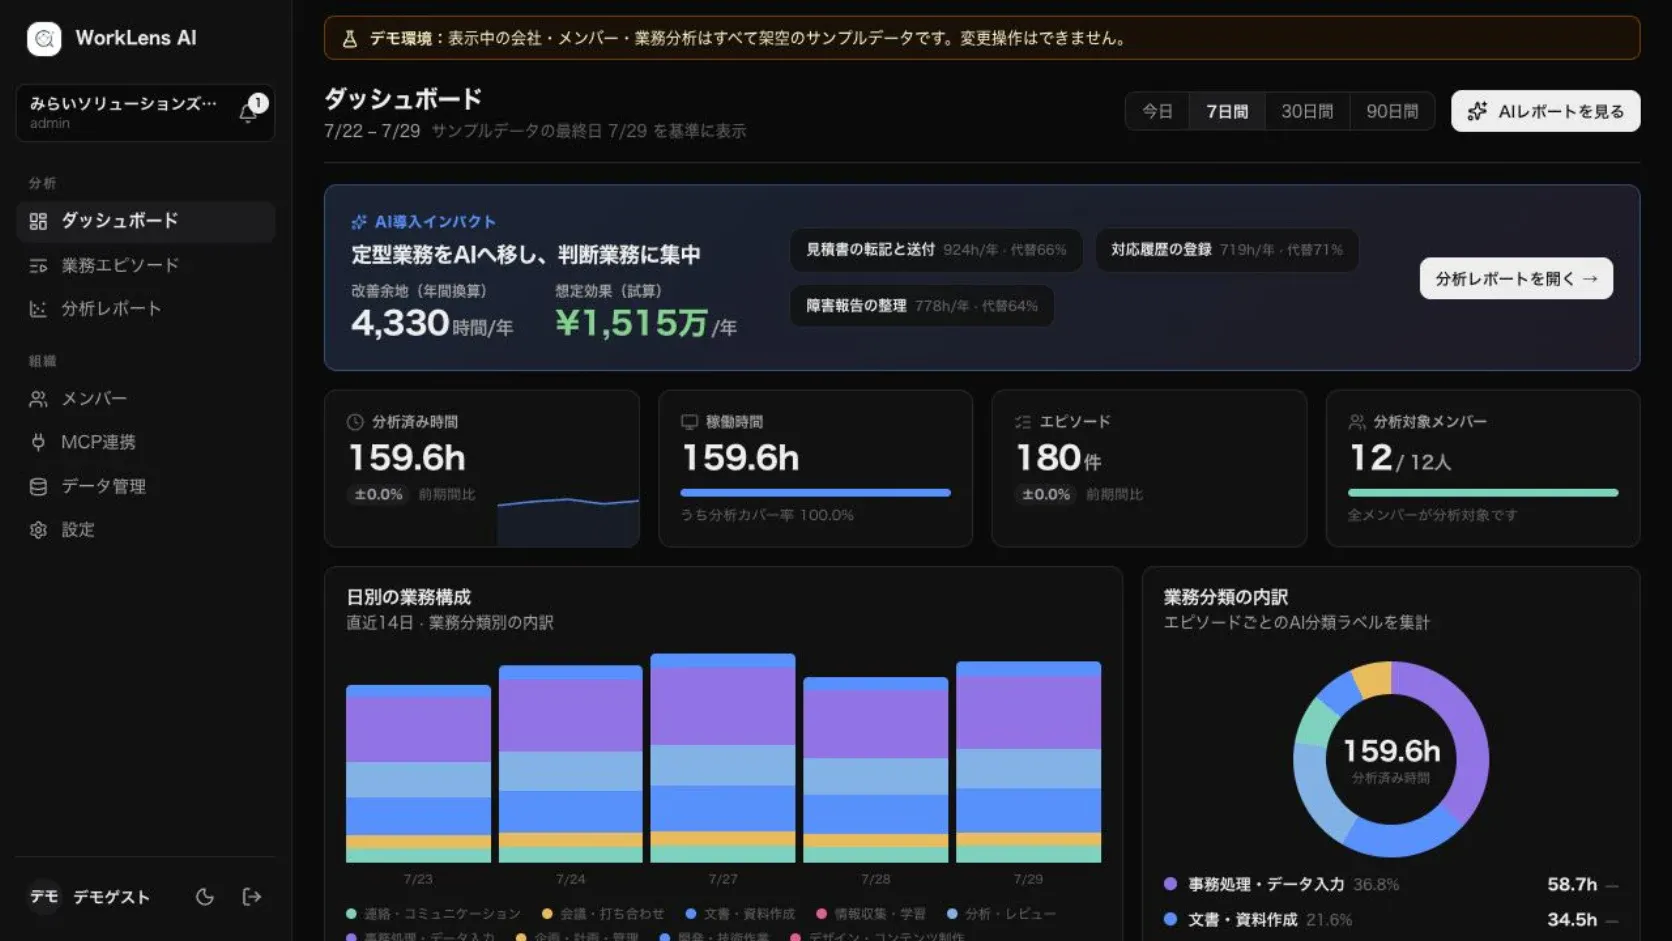The image size is (1672, 941).
Task: Click the 対応履歴の登録 chip
Action: coord(1227,250)
